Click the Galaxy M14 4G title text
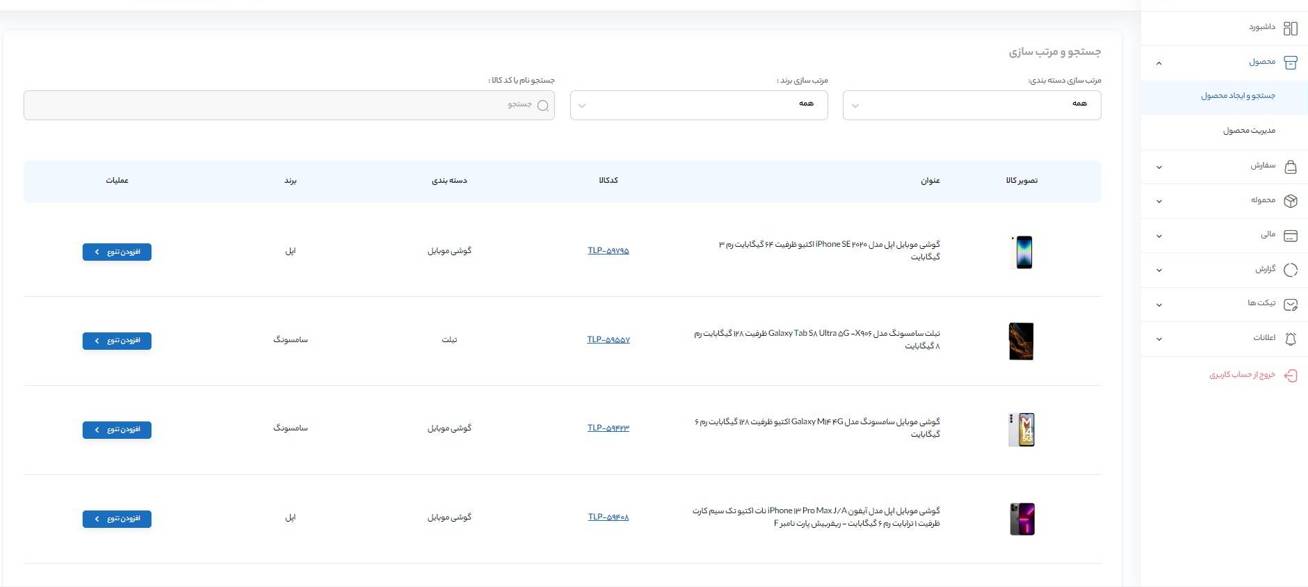This screenshot has width=1308, height=587. [817, 428]
